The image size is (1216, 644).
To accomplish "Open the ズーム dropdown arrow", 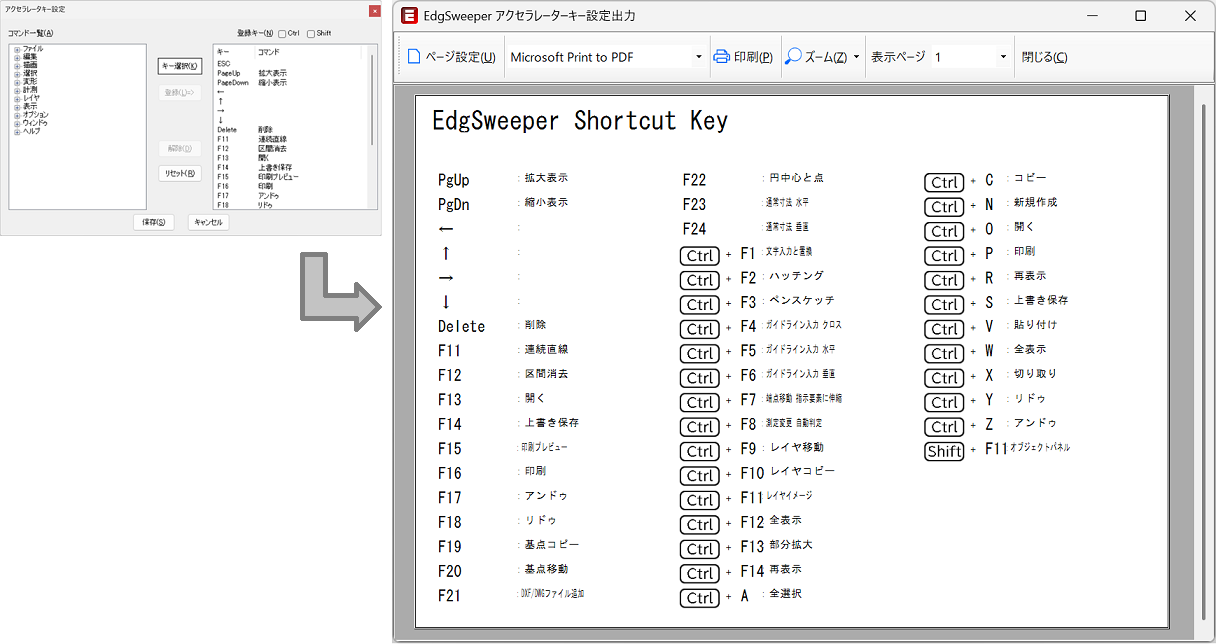I will pyautogui.click(x=856, y=57).
